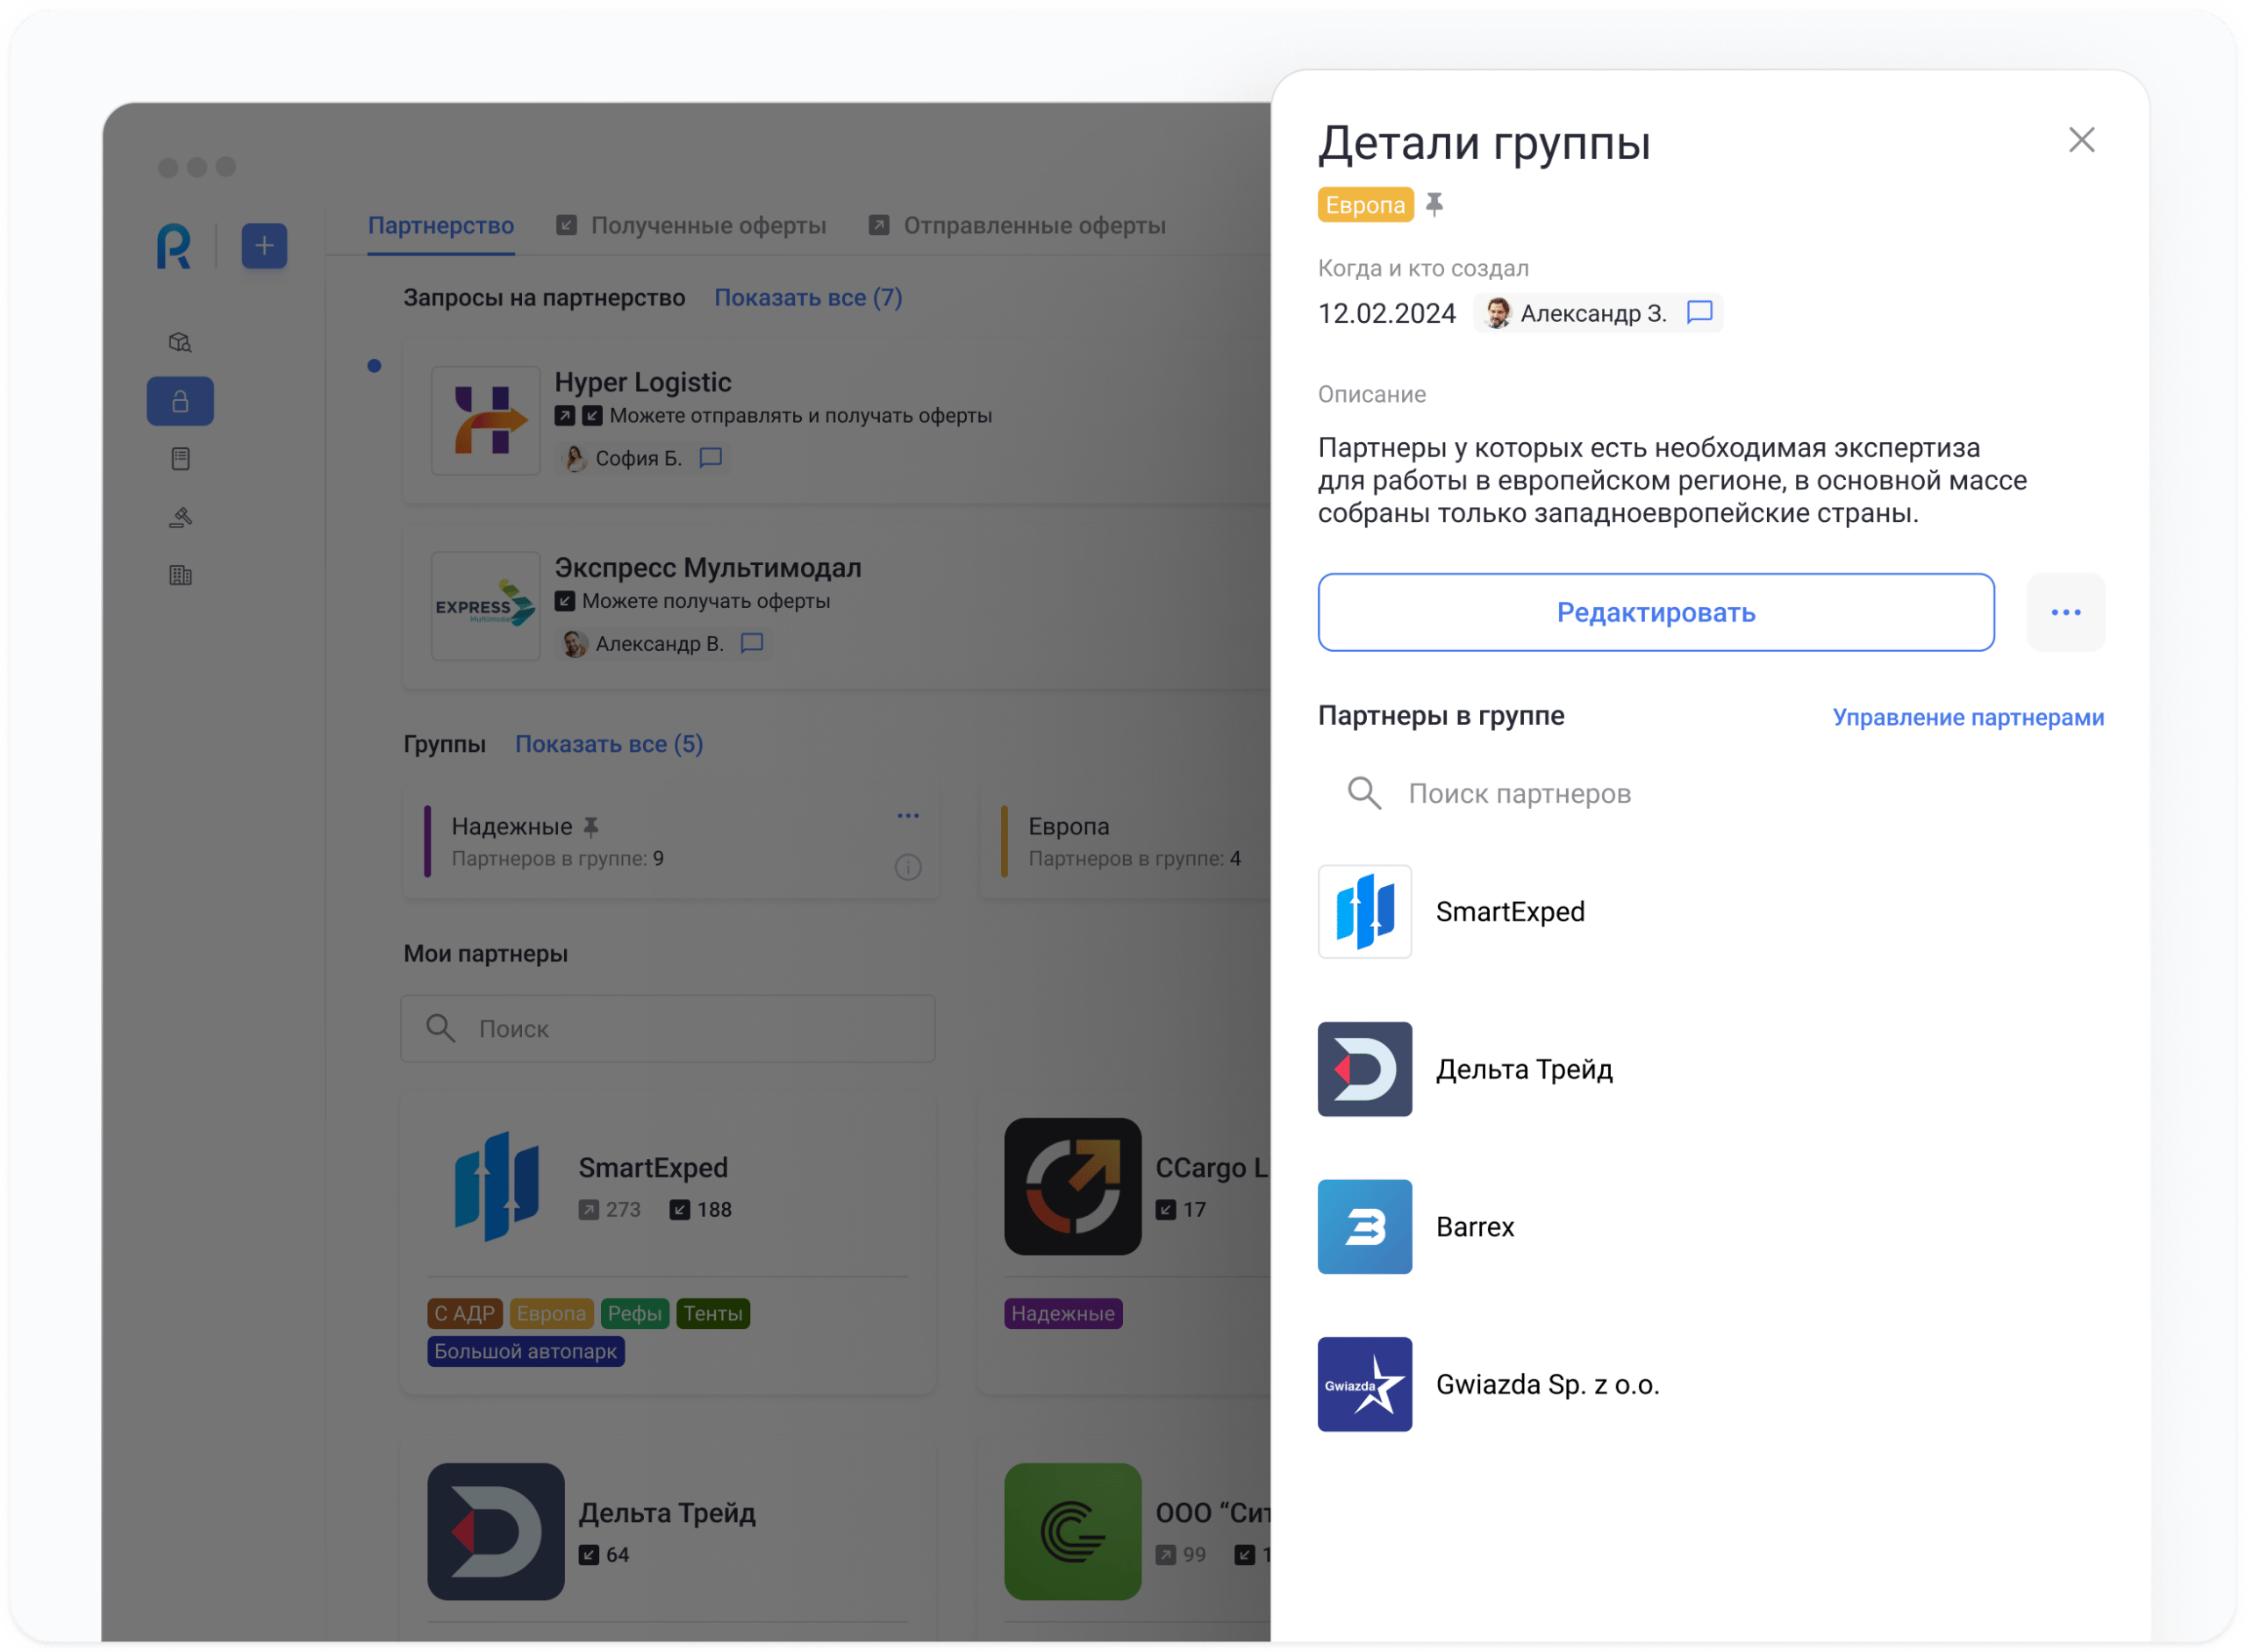Image resolution: width=2246 pixels, height=1652 pixels.
Task: Open the overflow menu on the Надежные group
Action: click(x=908, y=814)
